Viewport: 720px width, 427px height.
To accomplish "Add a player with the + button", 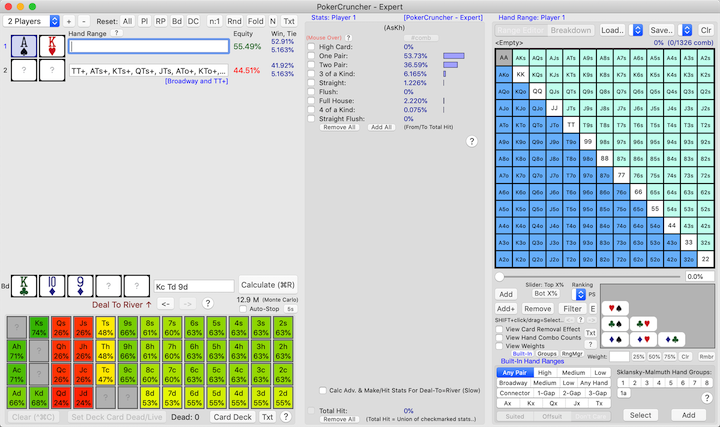I will point(69,21).
